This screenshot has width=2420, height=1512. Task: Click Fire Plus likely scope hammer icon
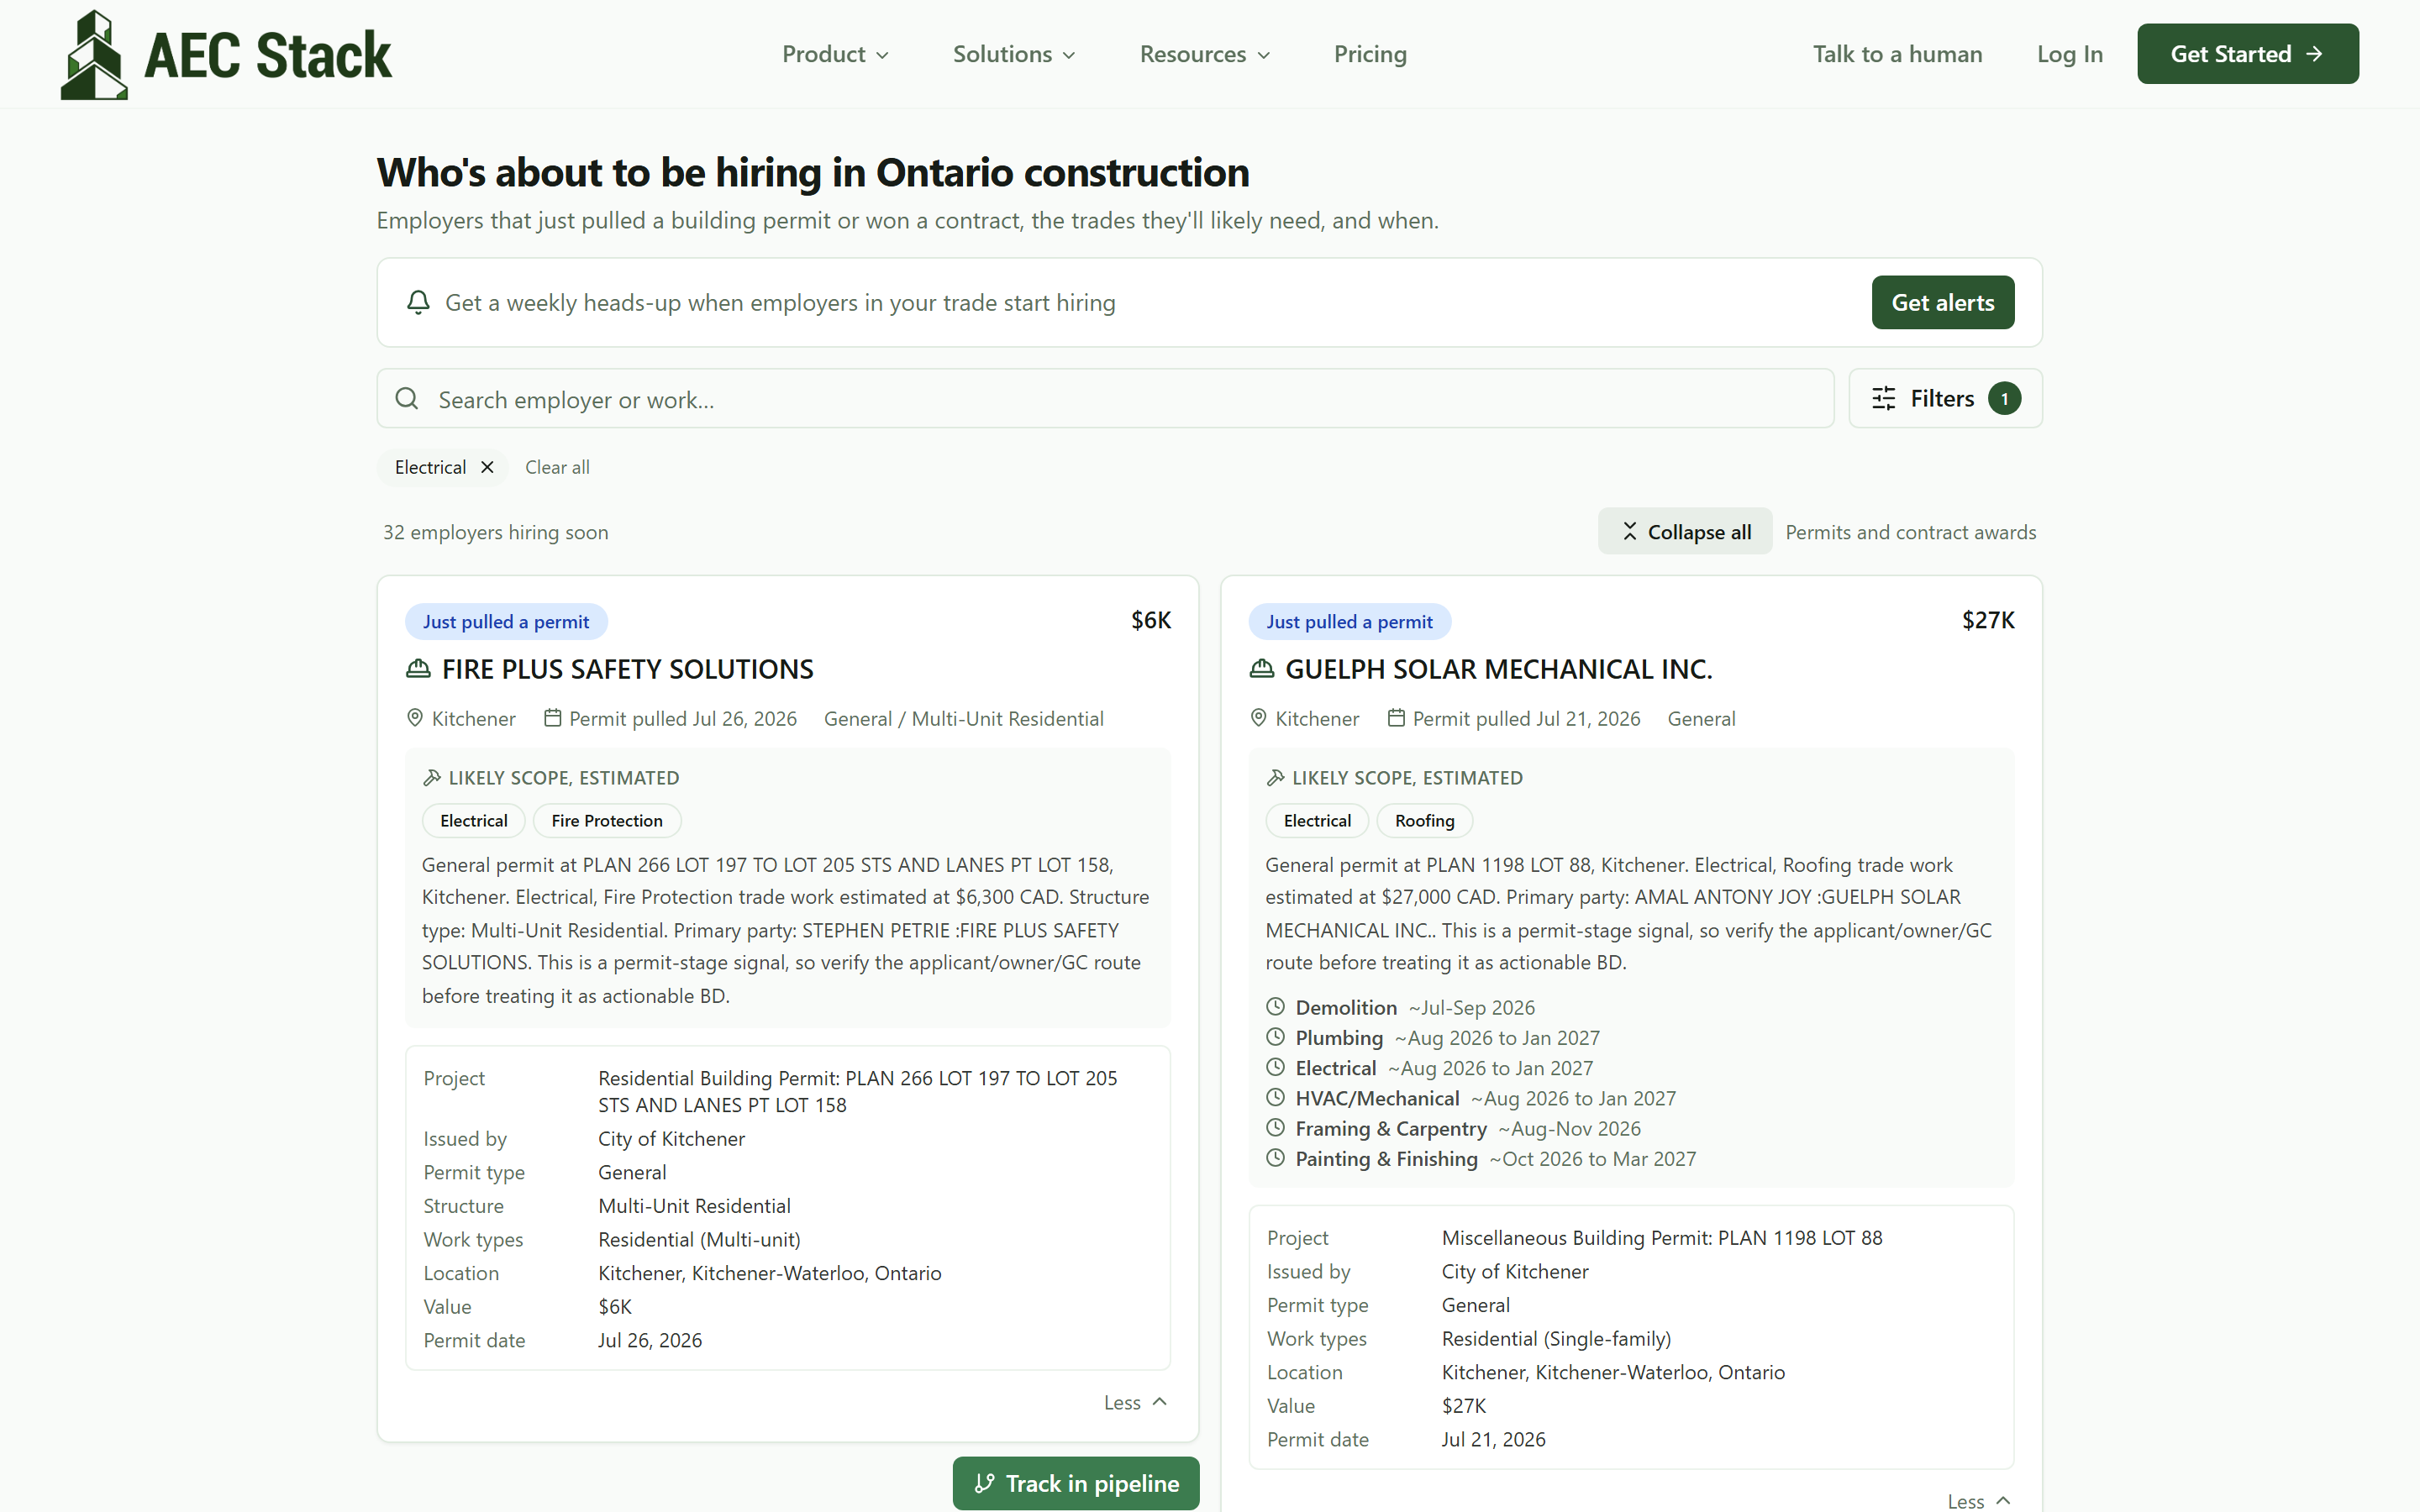[432, 777]
